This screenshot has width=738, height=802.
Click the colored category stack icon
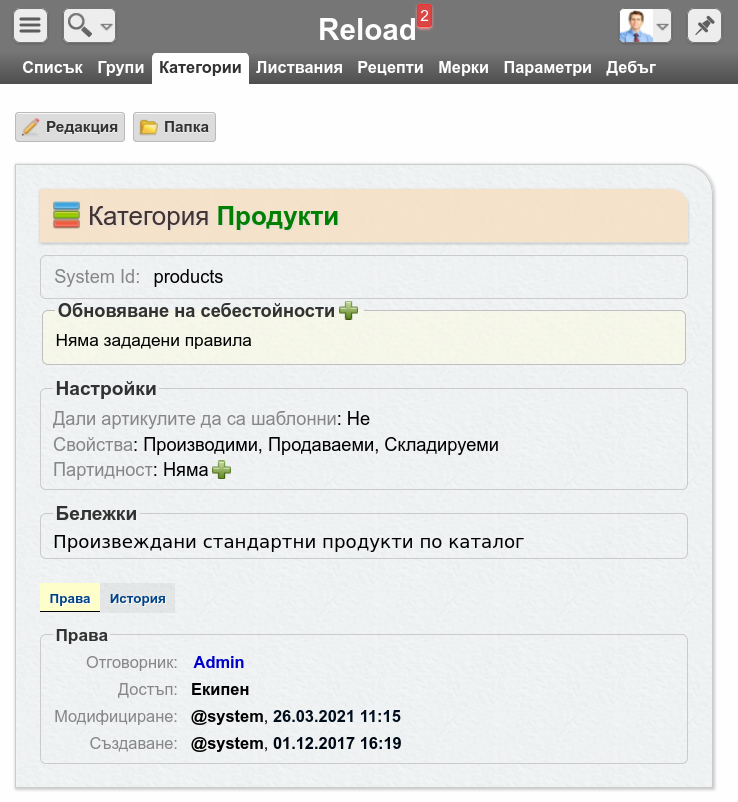66,215
